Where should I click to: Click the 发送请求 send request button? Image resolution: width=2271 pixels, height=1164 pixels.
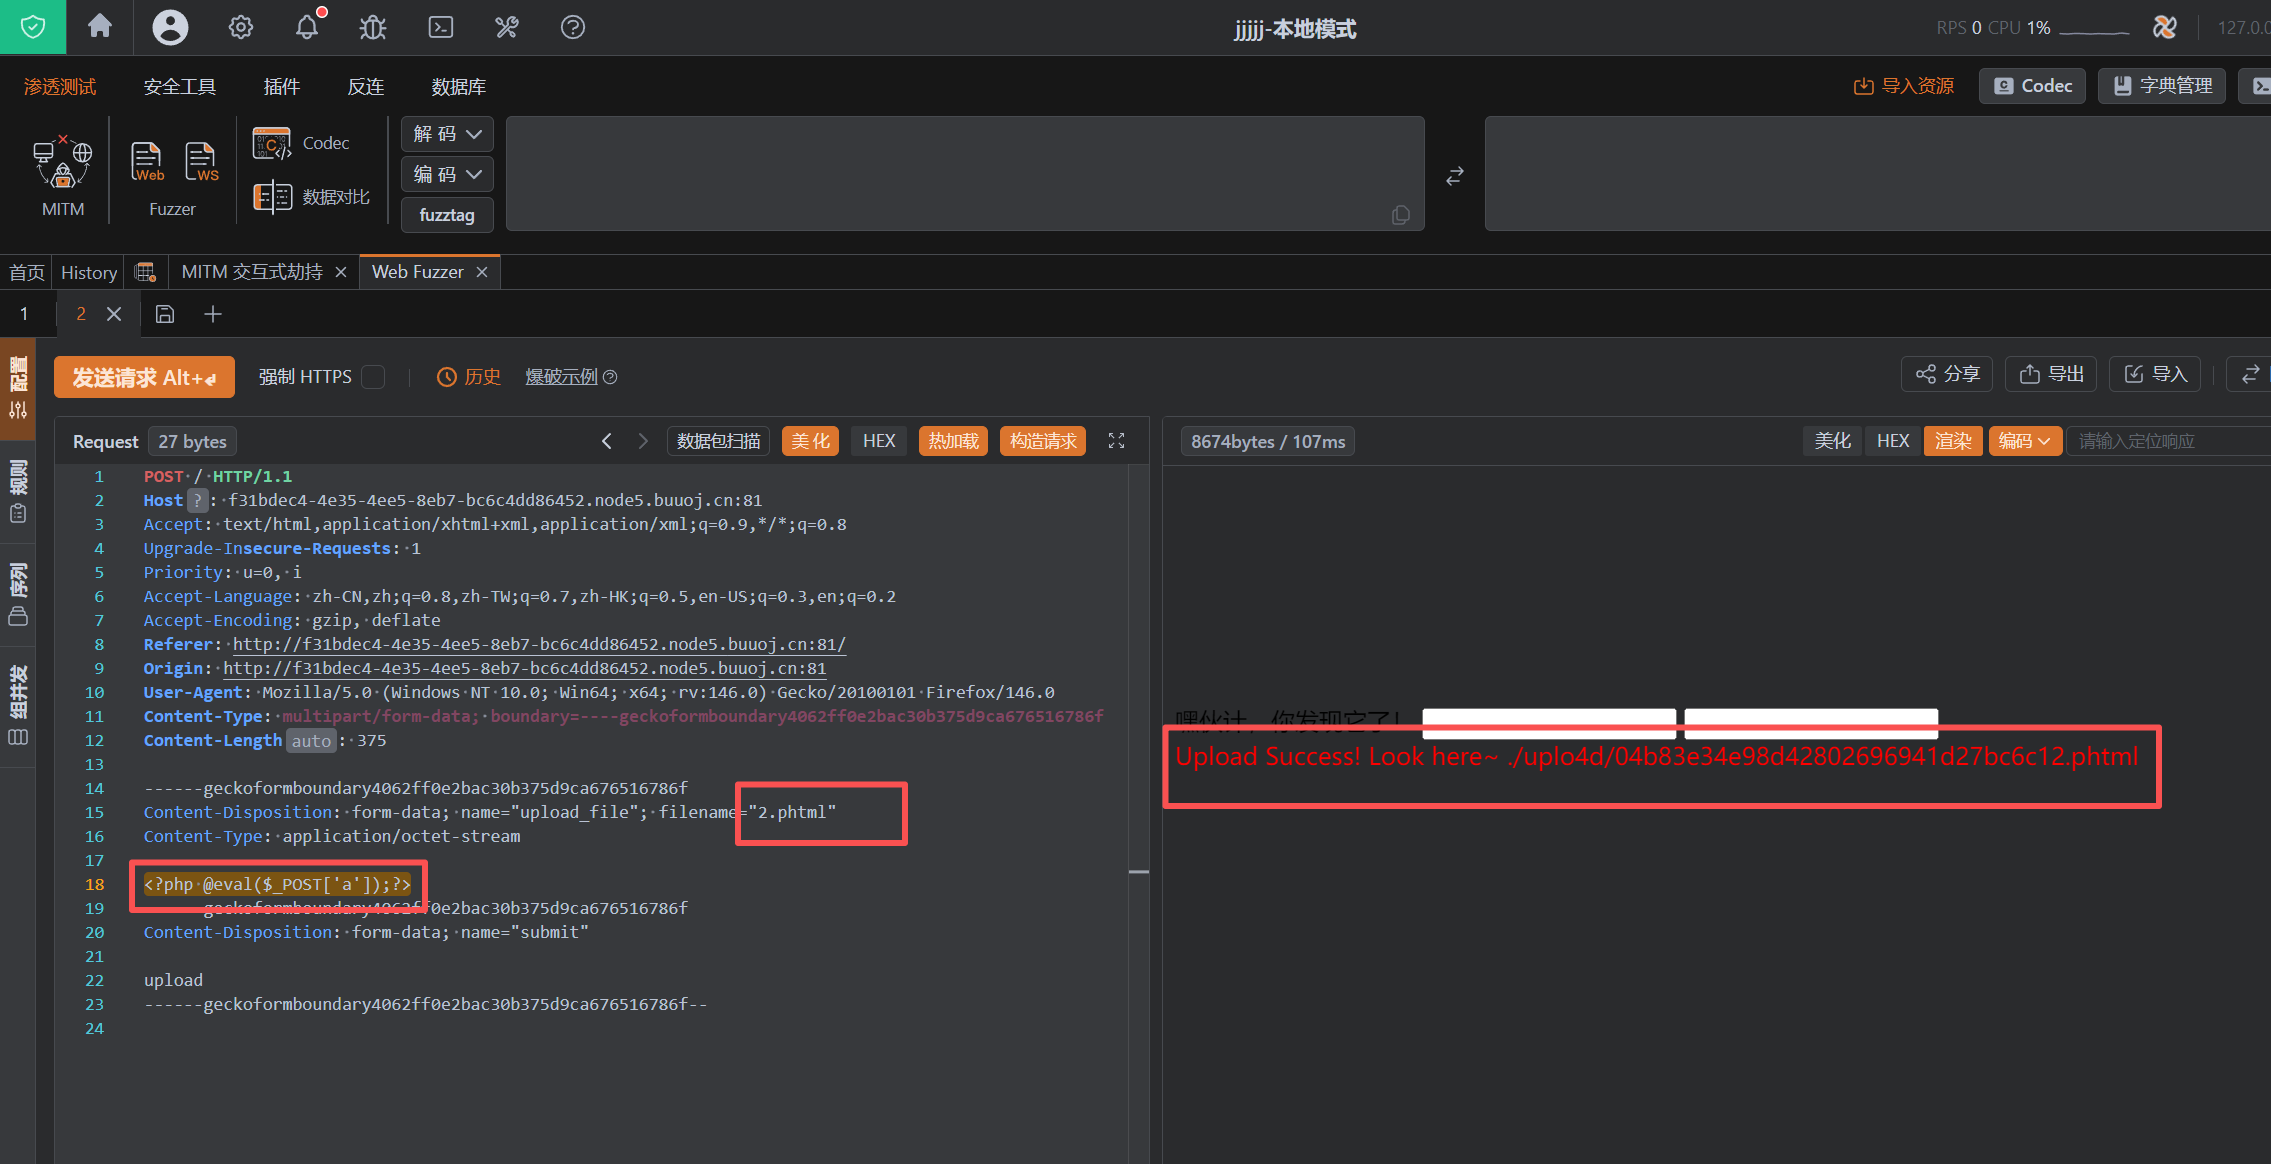point(144,377)
